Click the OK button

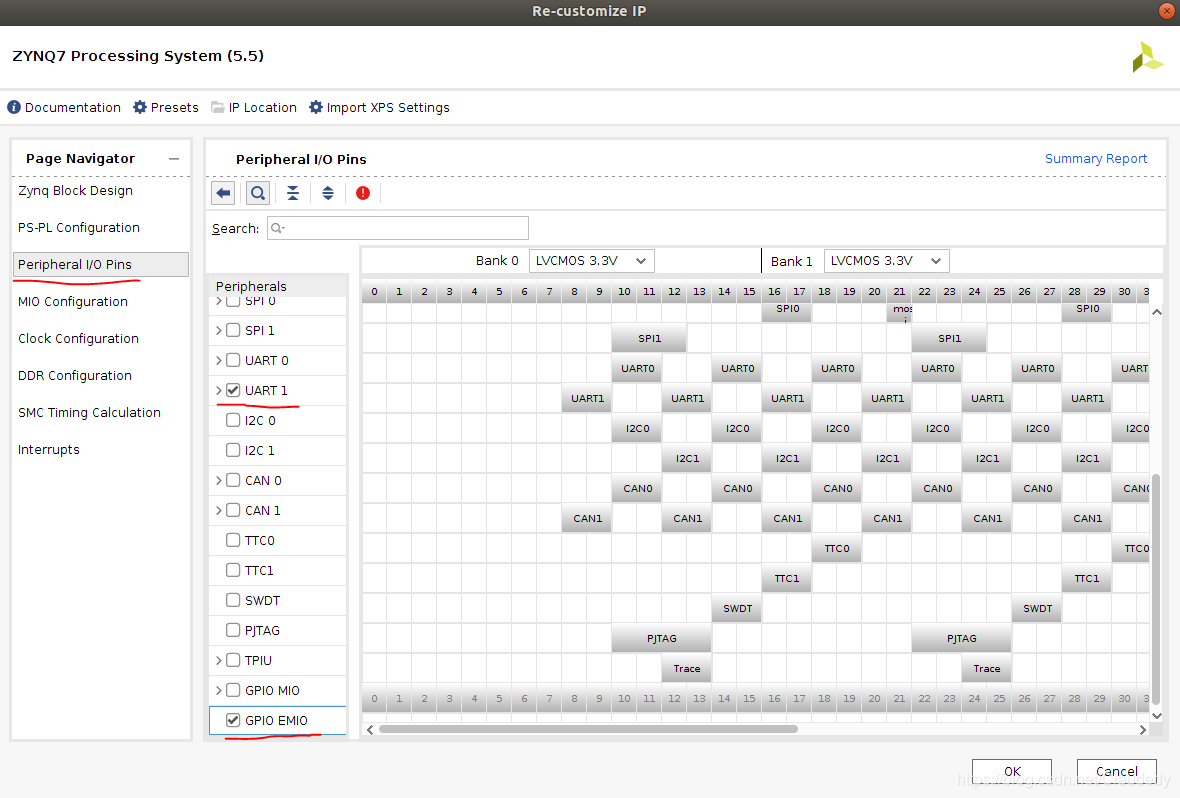click(1011, 771)
